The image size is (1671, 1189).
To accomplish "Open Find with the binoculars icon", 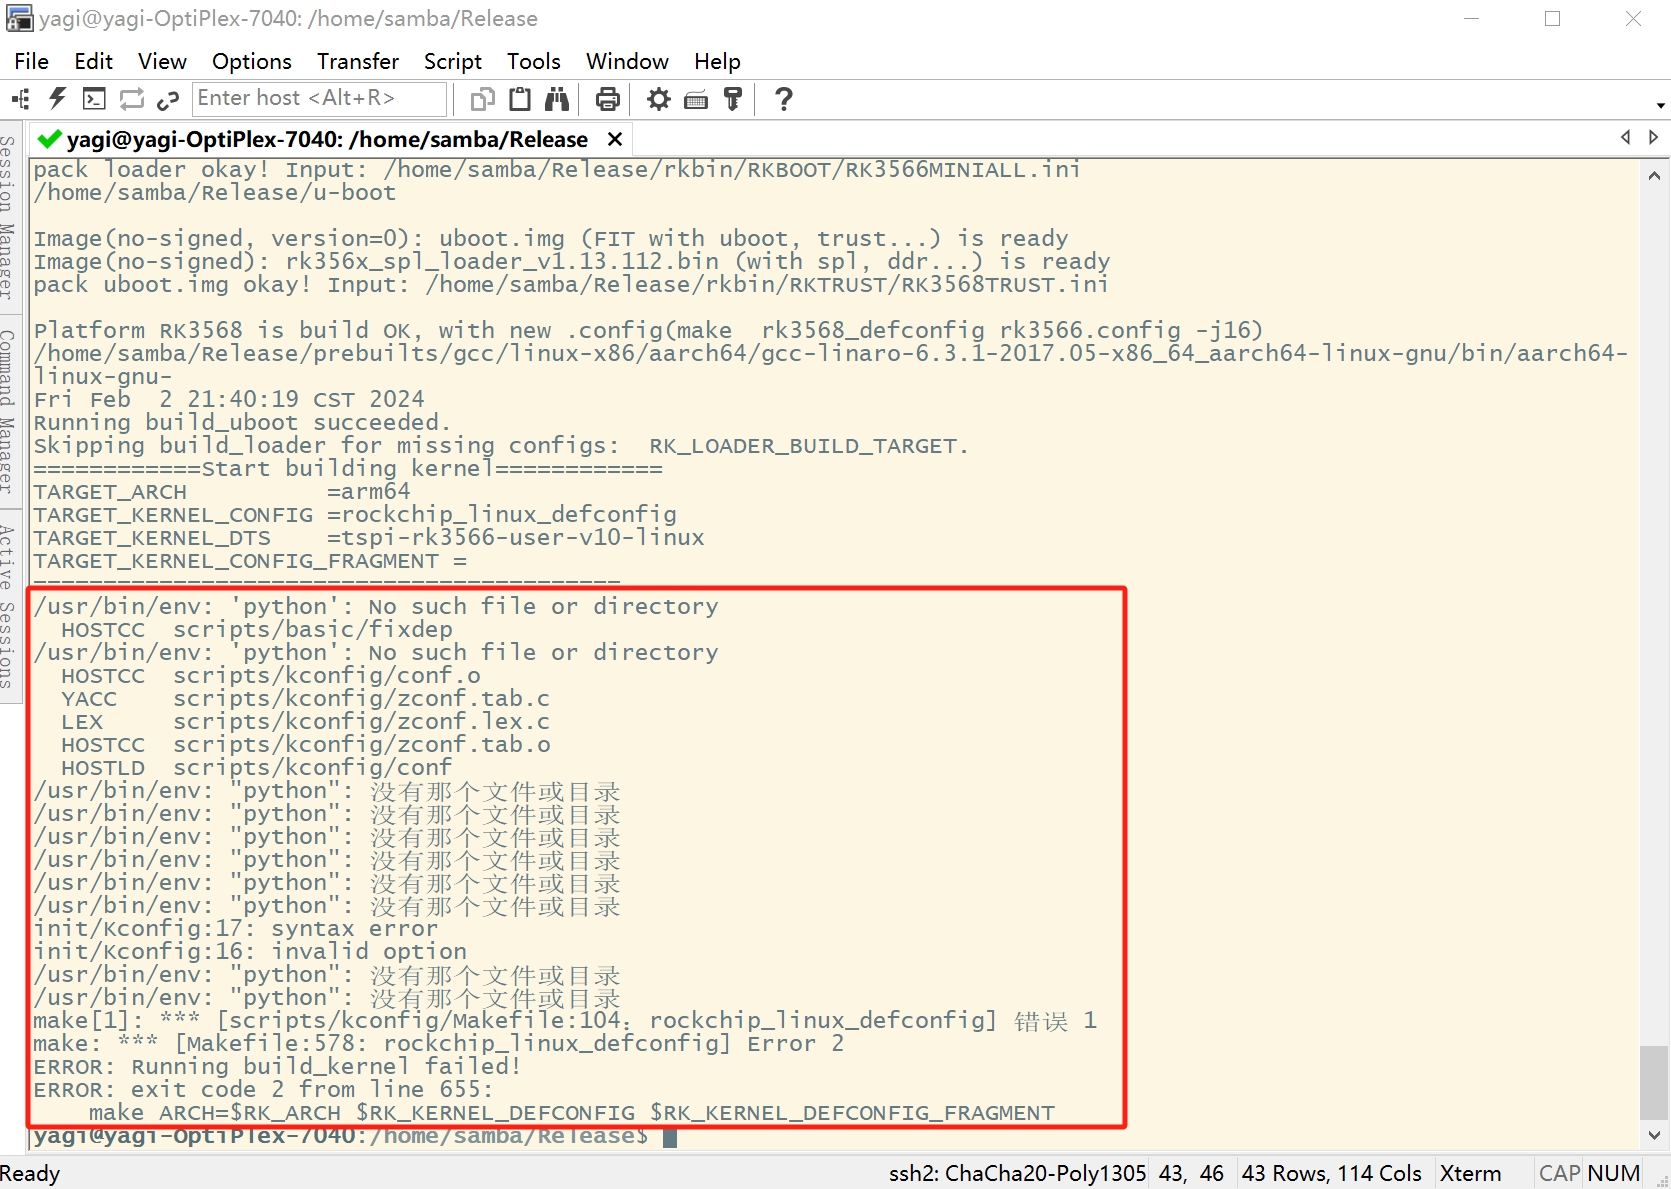I will pos(557,99).
